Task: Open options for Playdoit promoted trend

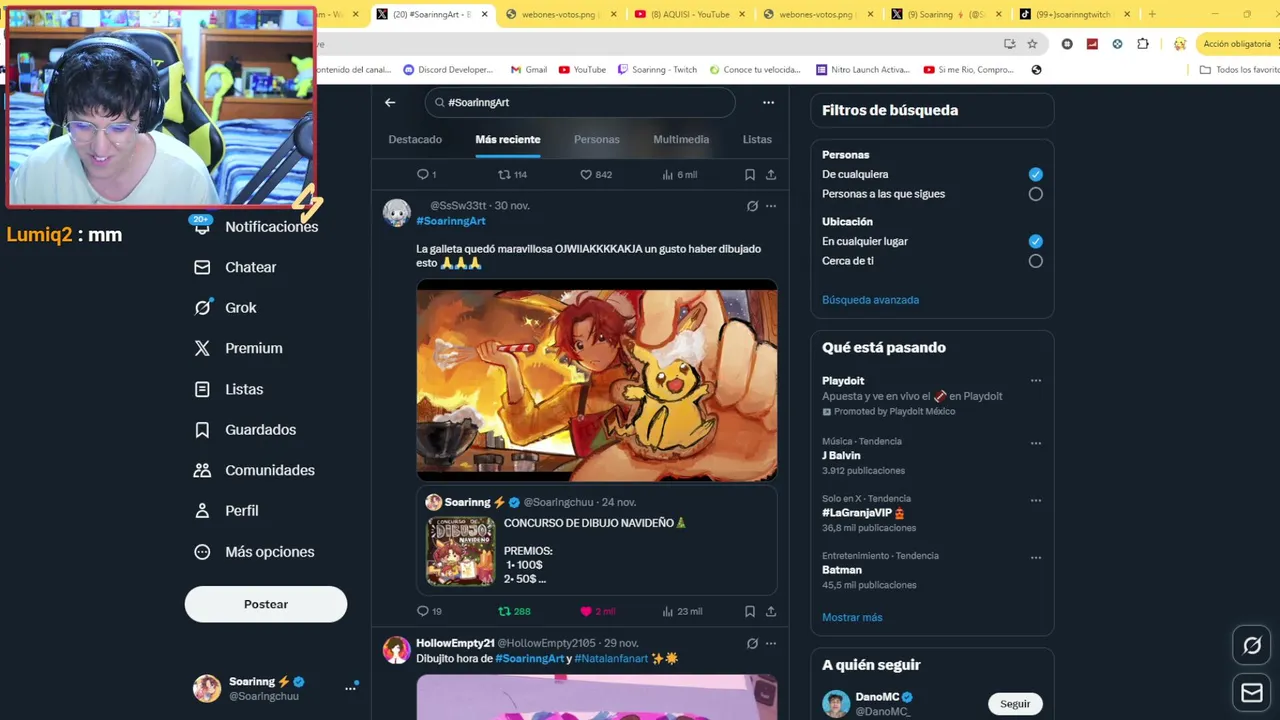Action: click(x=1036, y=380)
